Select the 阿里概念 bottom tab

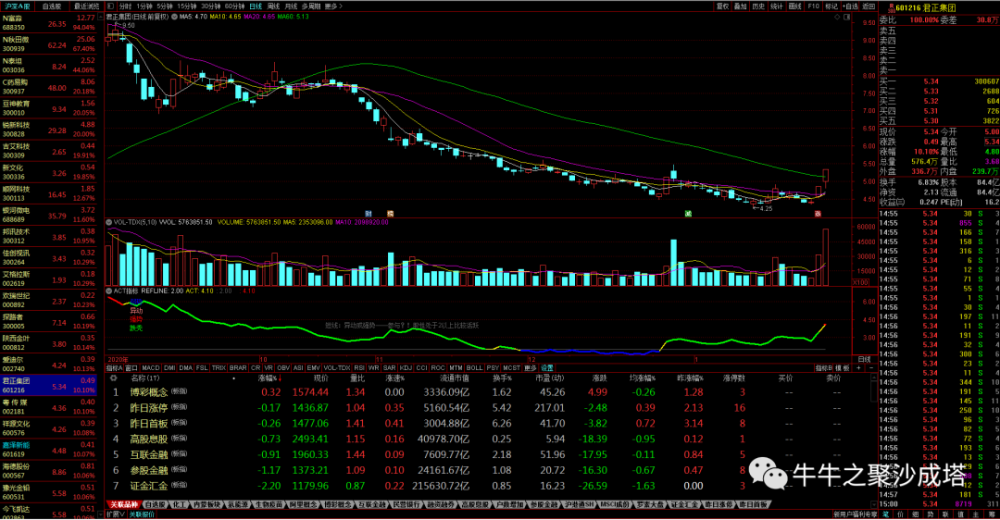pyautogui.click(x=302, y=505)
